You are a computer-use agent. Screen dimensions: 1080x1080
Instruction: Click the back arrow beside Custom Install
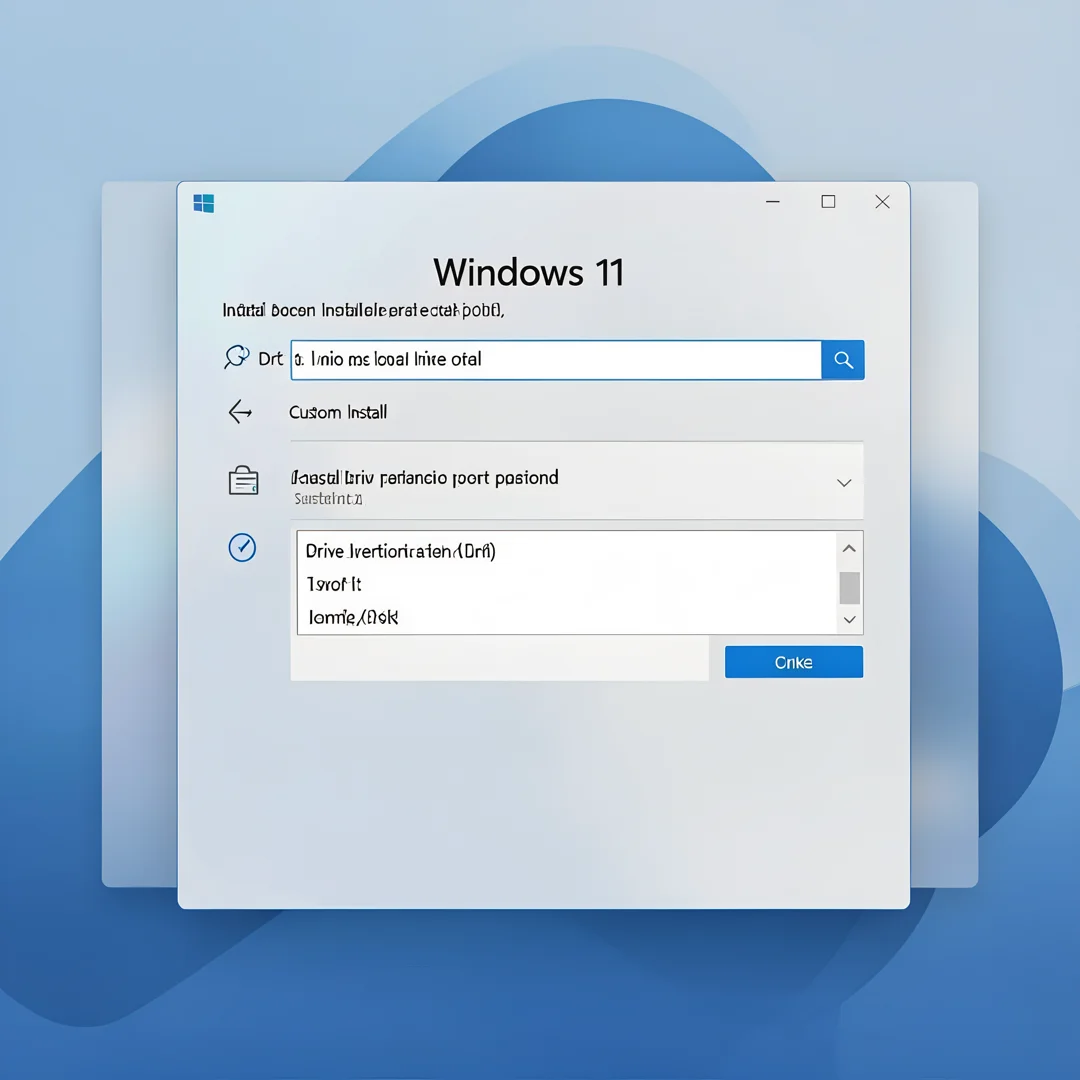pos(240,412)
